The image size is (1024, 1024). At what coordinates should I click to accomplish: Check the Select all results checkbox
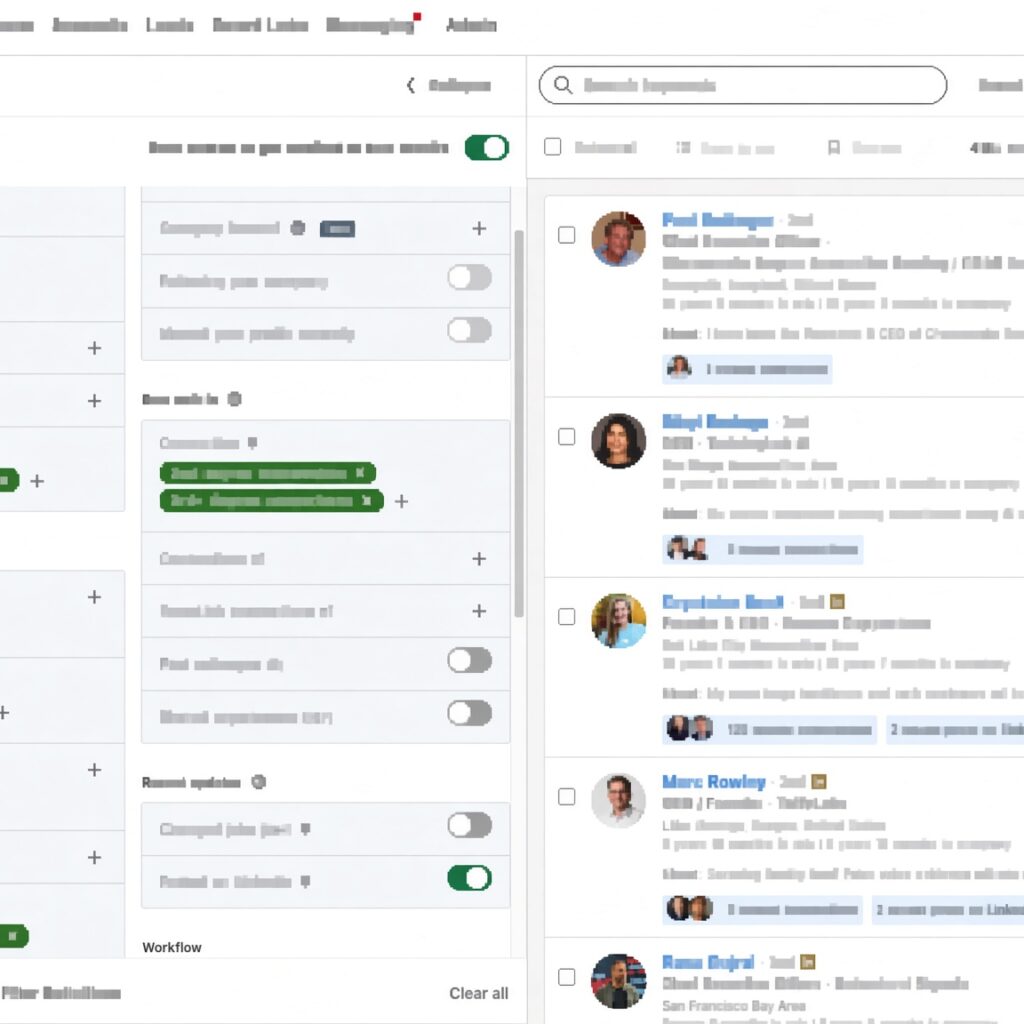pos(552,147)
